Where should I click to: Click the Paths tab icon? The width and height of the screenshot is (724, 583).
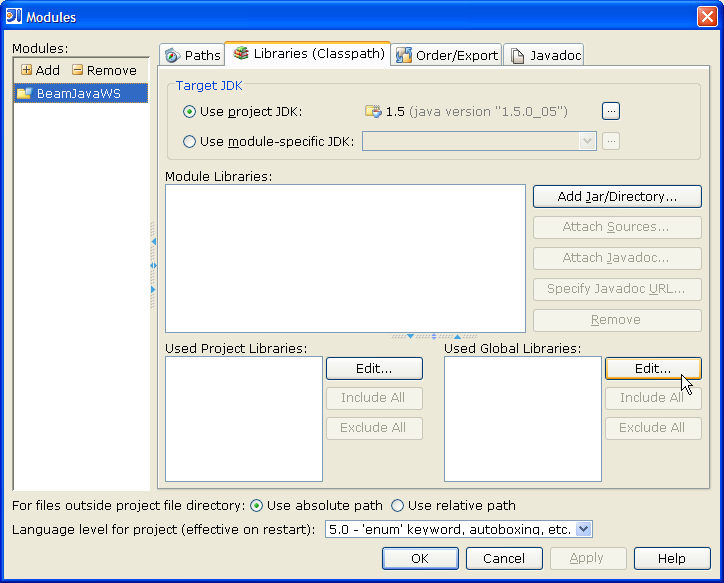(x=172, y=55)
